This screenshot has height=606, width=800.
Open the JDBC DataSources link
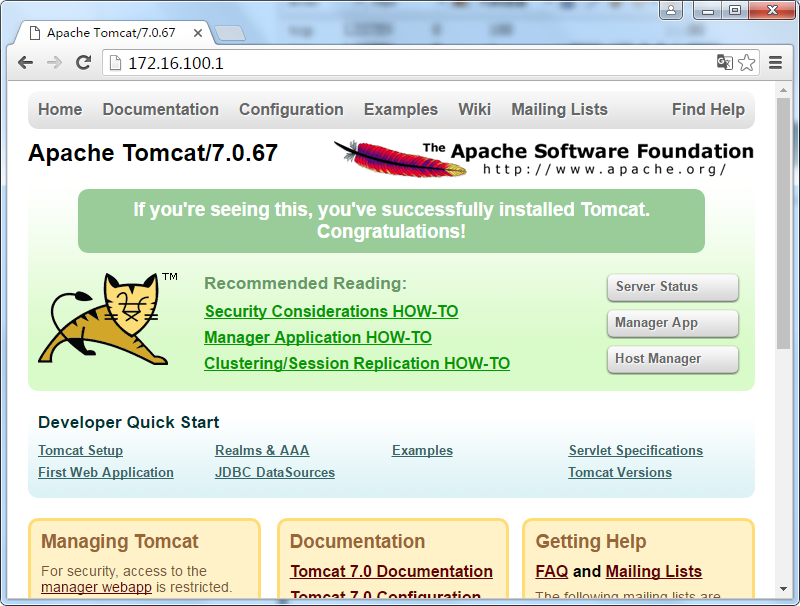pyautogui.click(x=275, y=472)
